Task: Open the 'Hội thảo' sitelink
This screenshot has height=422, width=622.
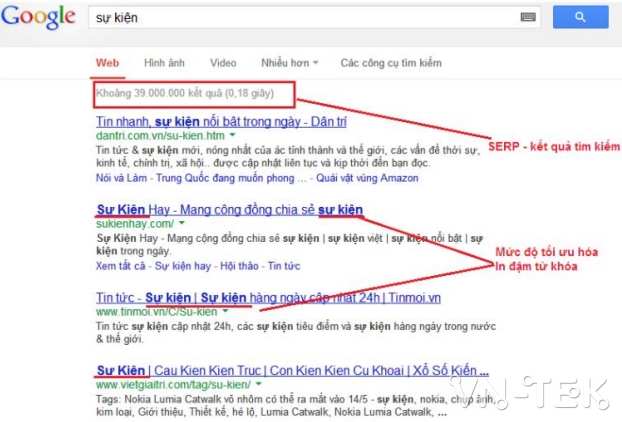Action: tap(239, 266)
